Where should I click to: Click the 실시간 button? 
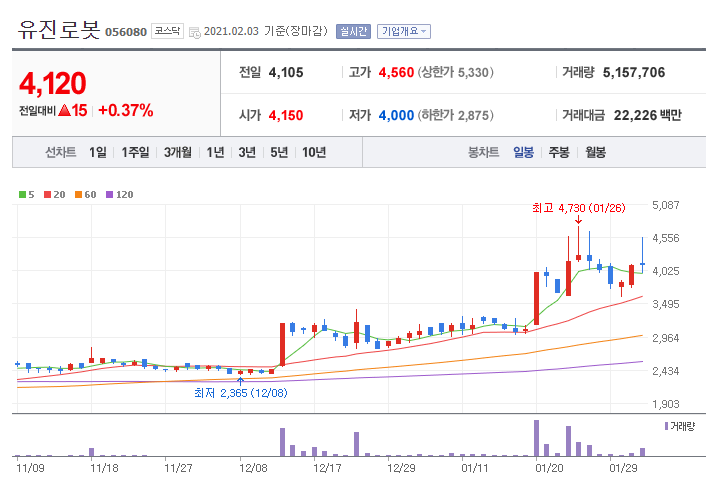pyautogui.click(x=353, y=31)
